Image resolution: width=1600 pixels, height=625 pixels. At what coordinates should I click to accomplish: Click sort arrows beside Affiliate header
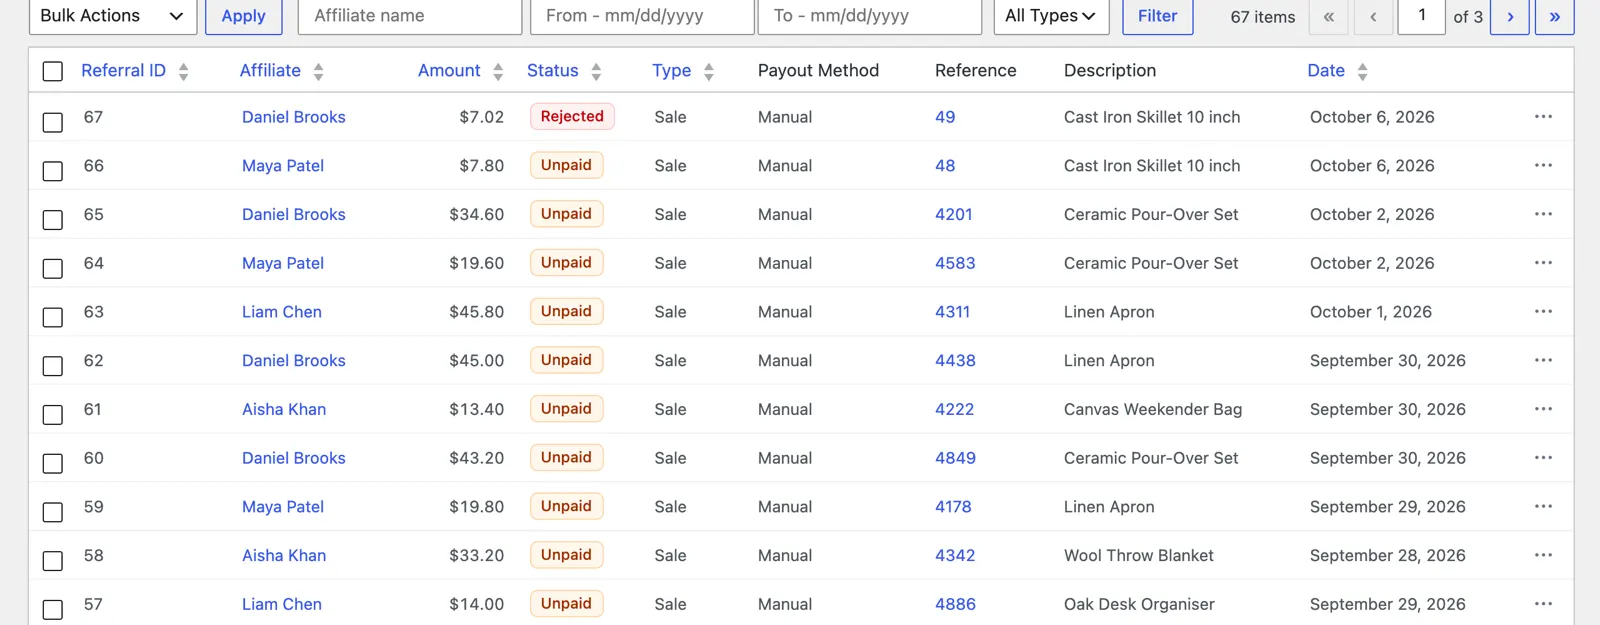pos(318,71)
